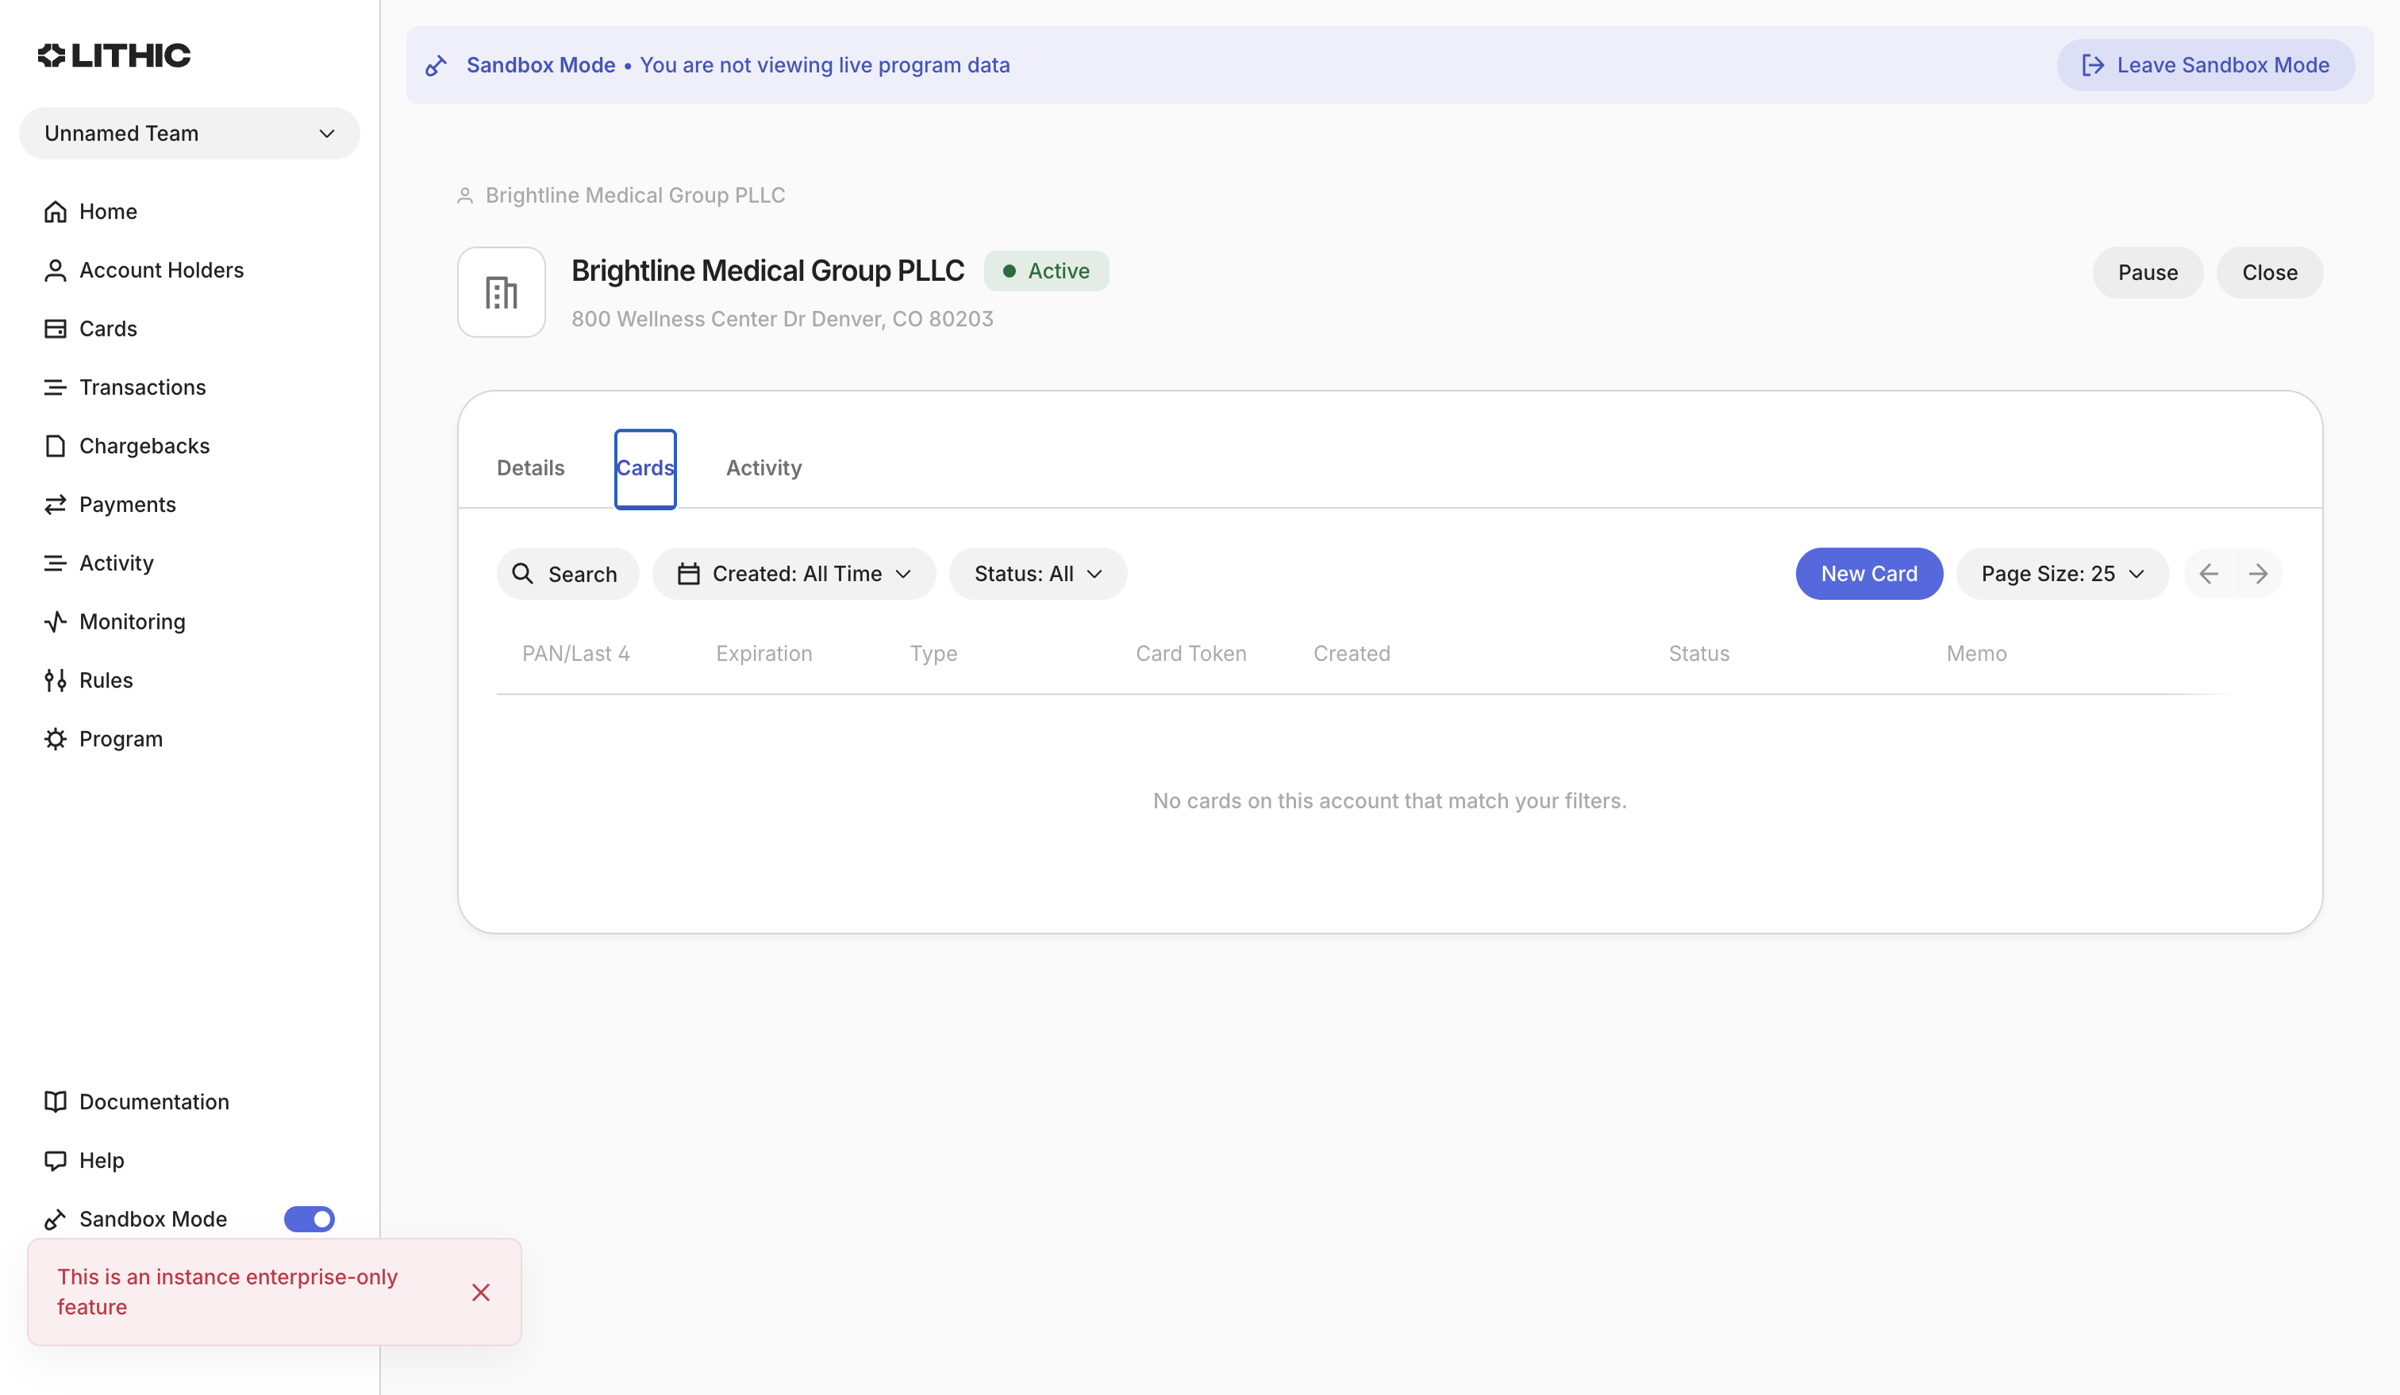Click the Lithic logo
This screenshot has height=1395, width=2400.
[x=114, y=55]
